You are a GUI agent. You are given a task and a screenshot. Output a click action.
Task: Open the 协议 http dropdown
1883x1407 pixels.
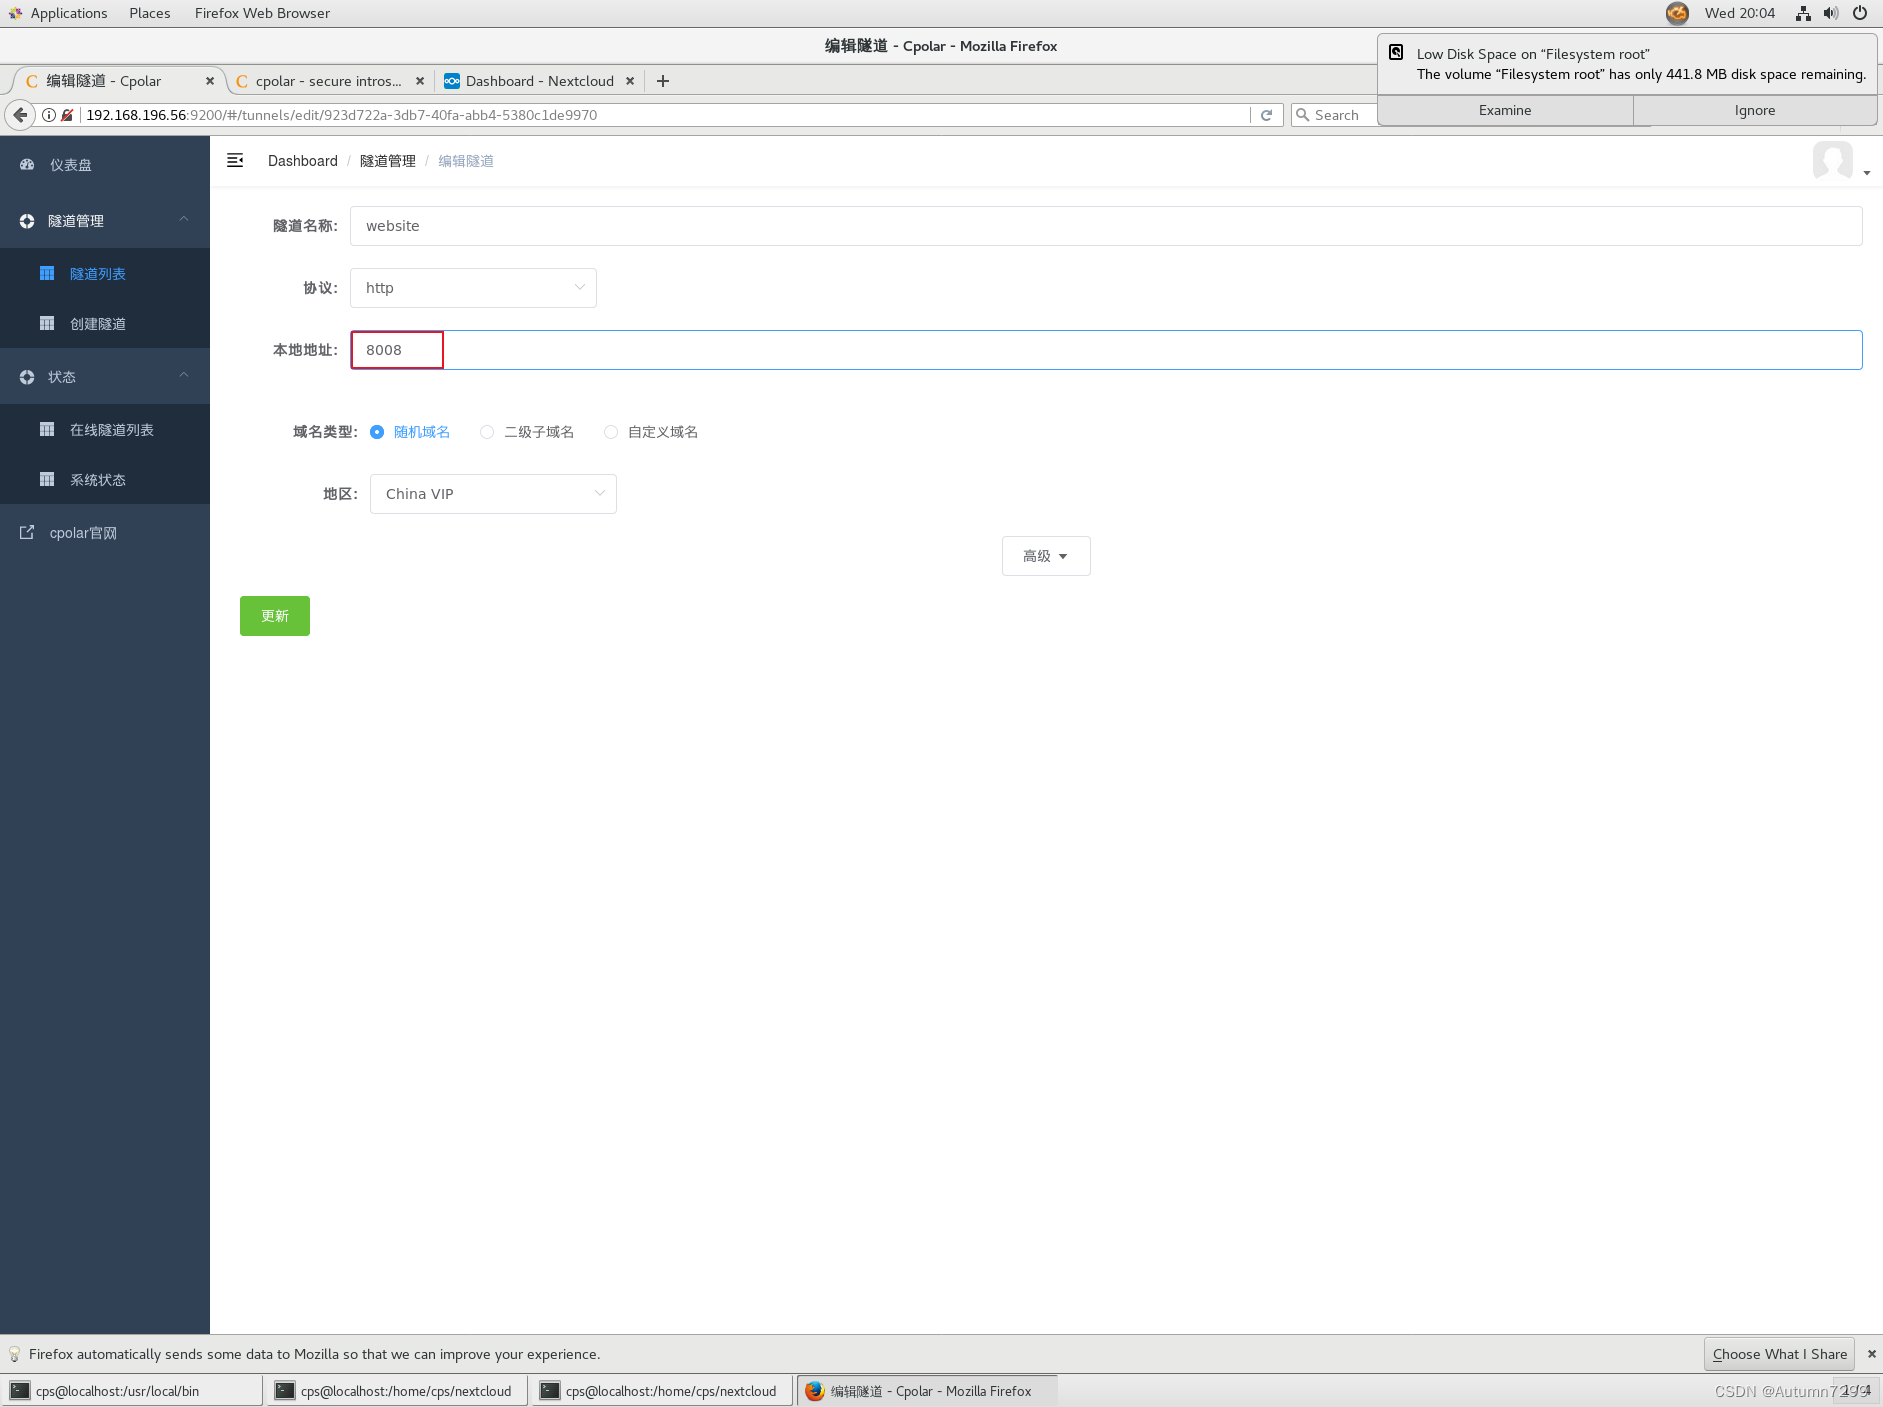(x=473, y=288)
